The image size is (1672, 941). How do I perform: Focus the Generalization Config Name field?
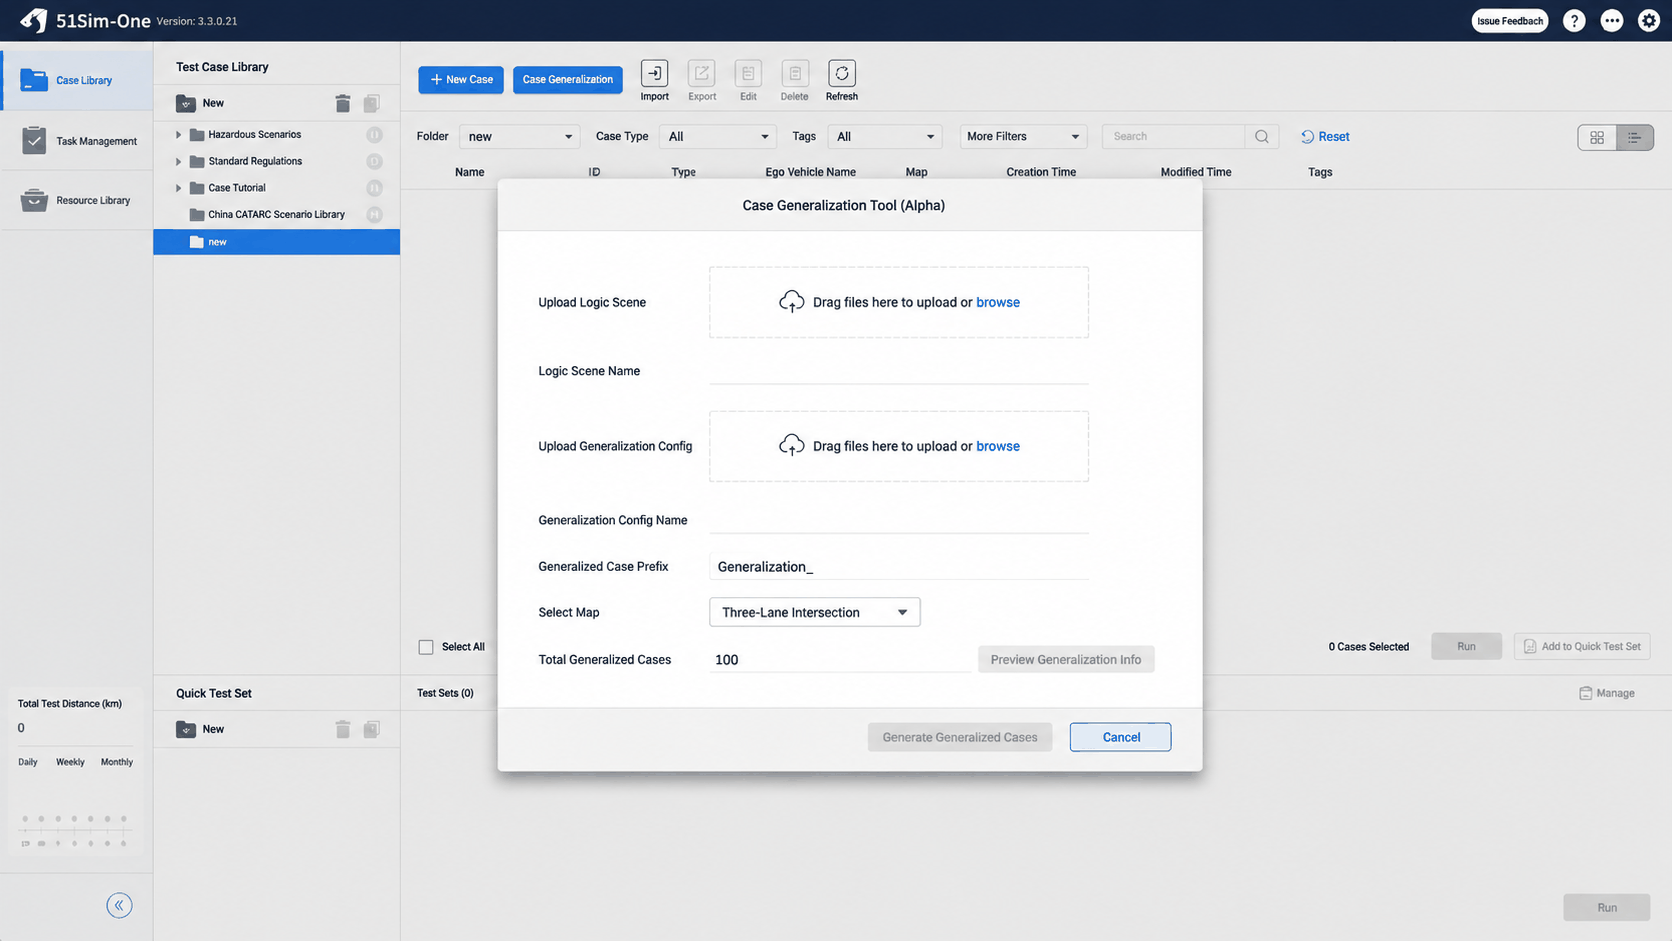899,520
